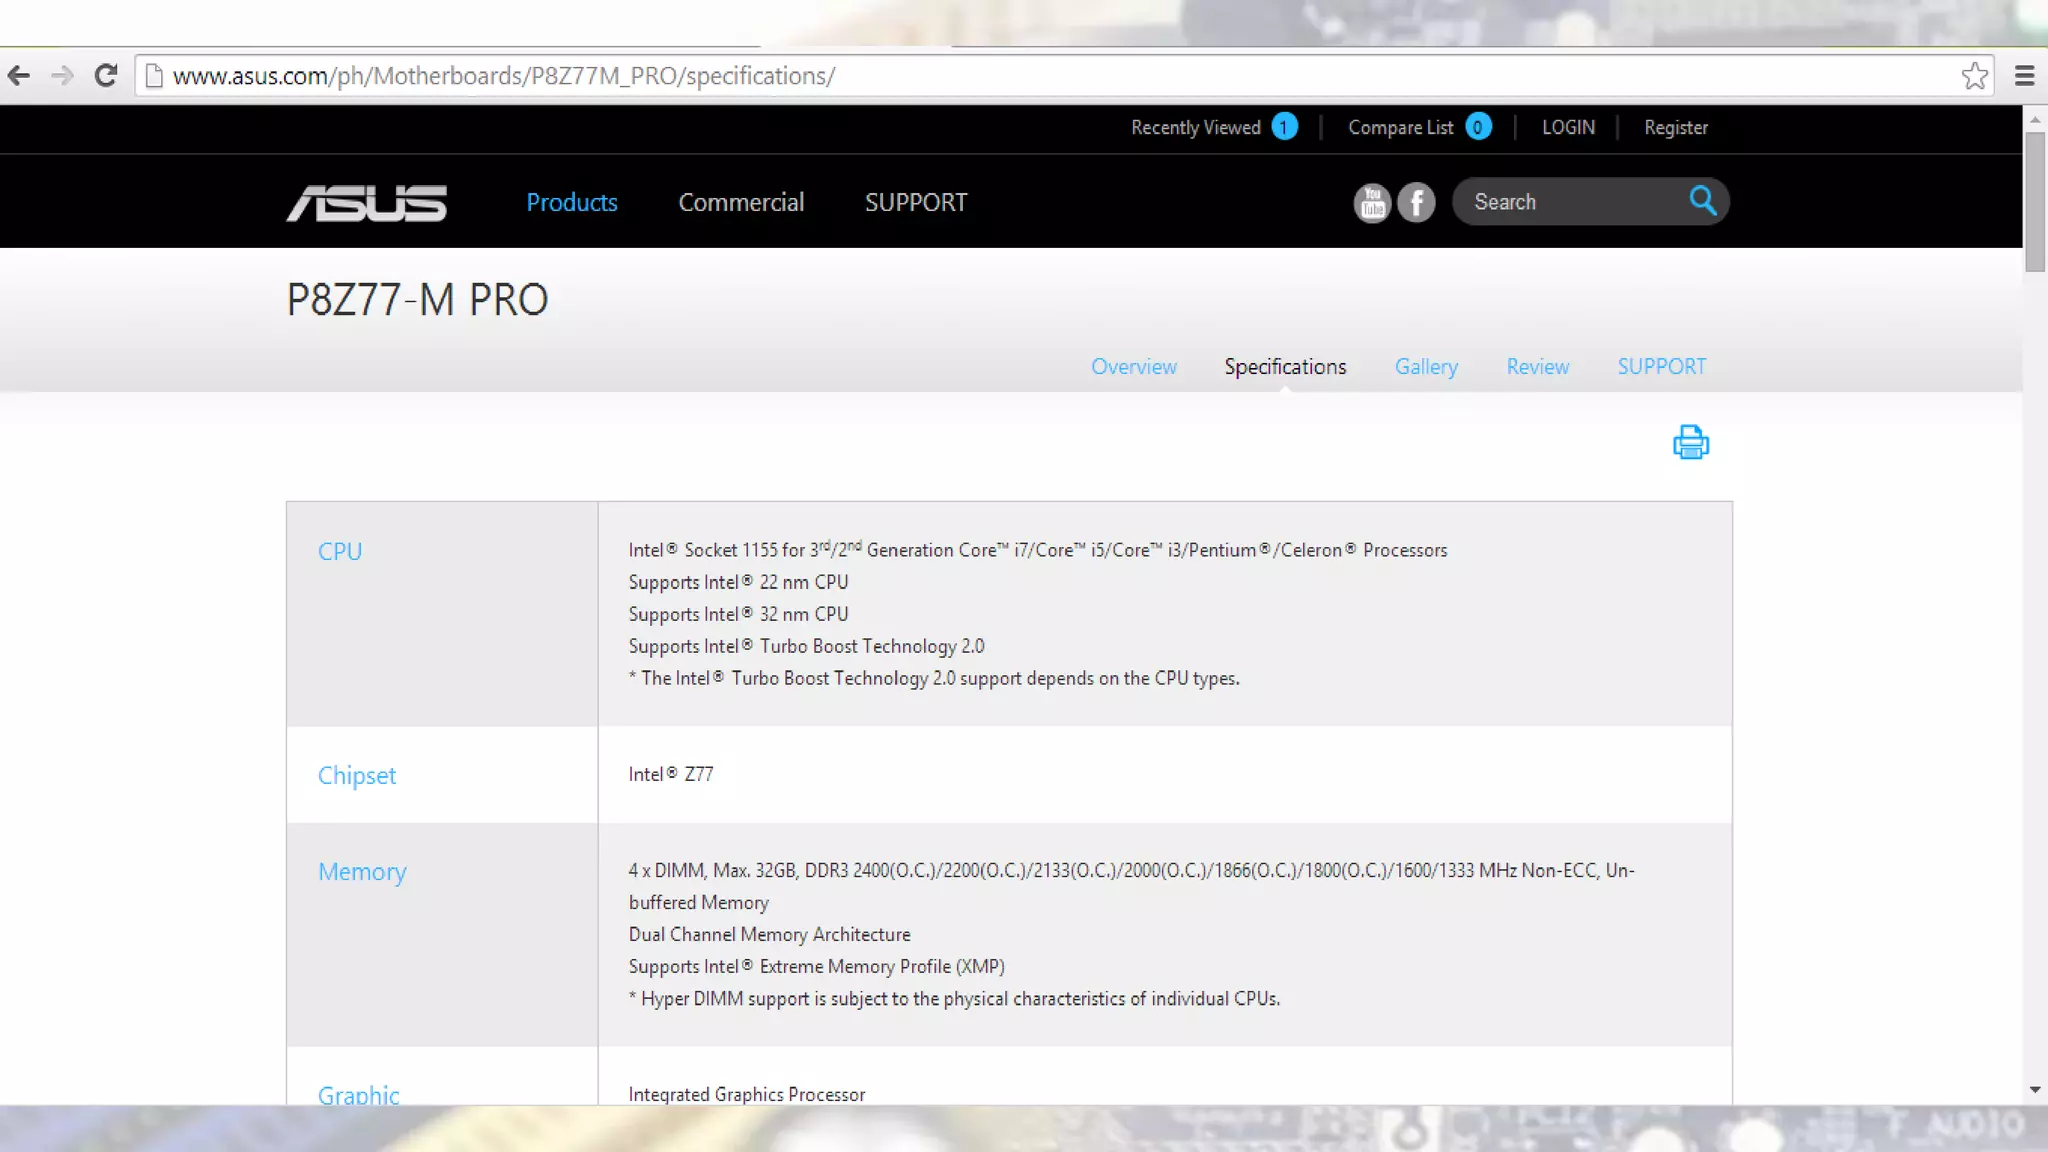Viewport: 2048px width, 1152px height.
Task: Click the Compare List count badge
Action: [x=1478, y=127]
